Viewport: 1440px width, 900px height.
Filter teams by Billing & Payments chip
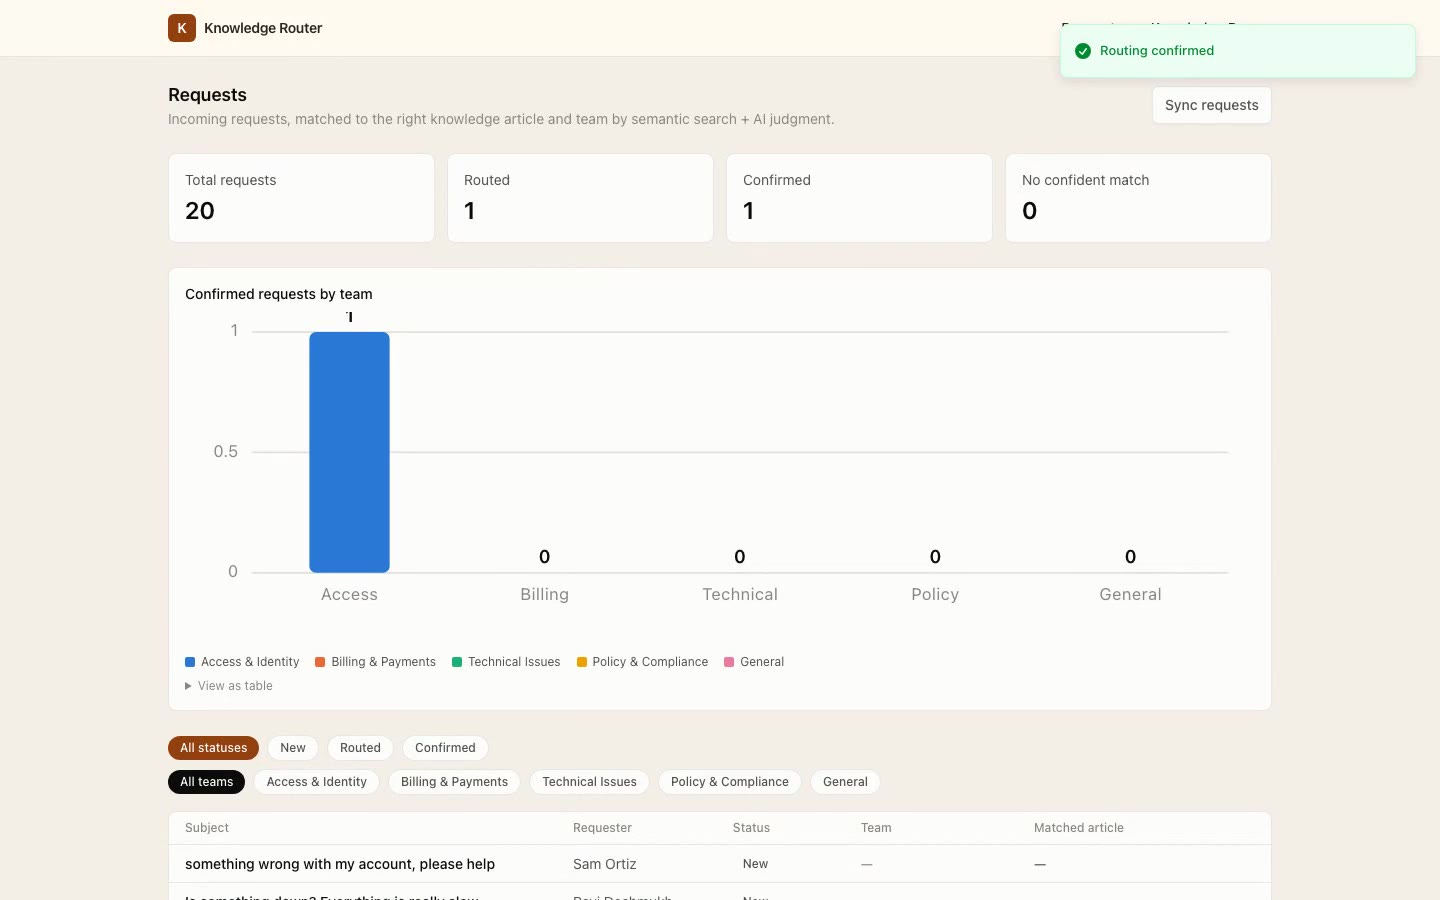point(454,782)
